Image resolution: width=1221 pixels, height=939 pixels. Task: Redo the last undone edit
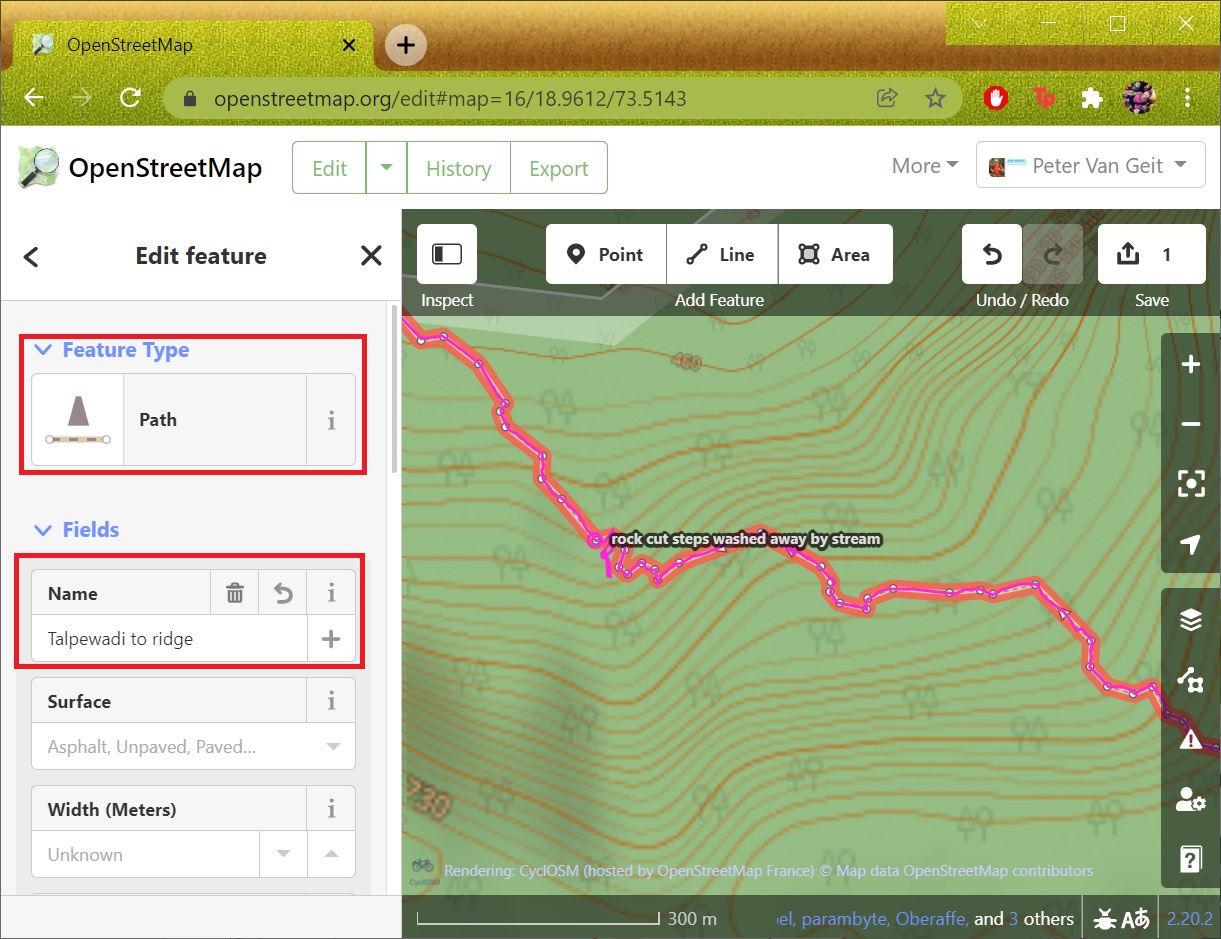(1053, 254)
